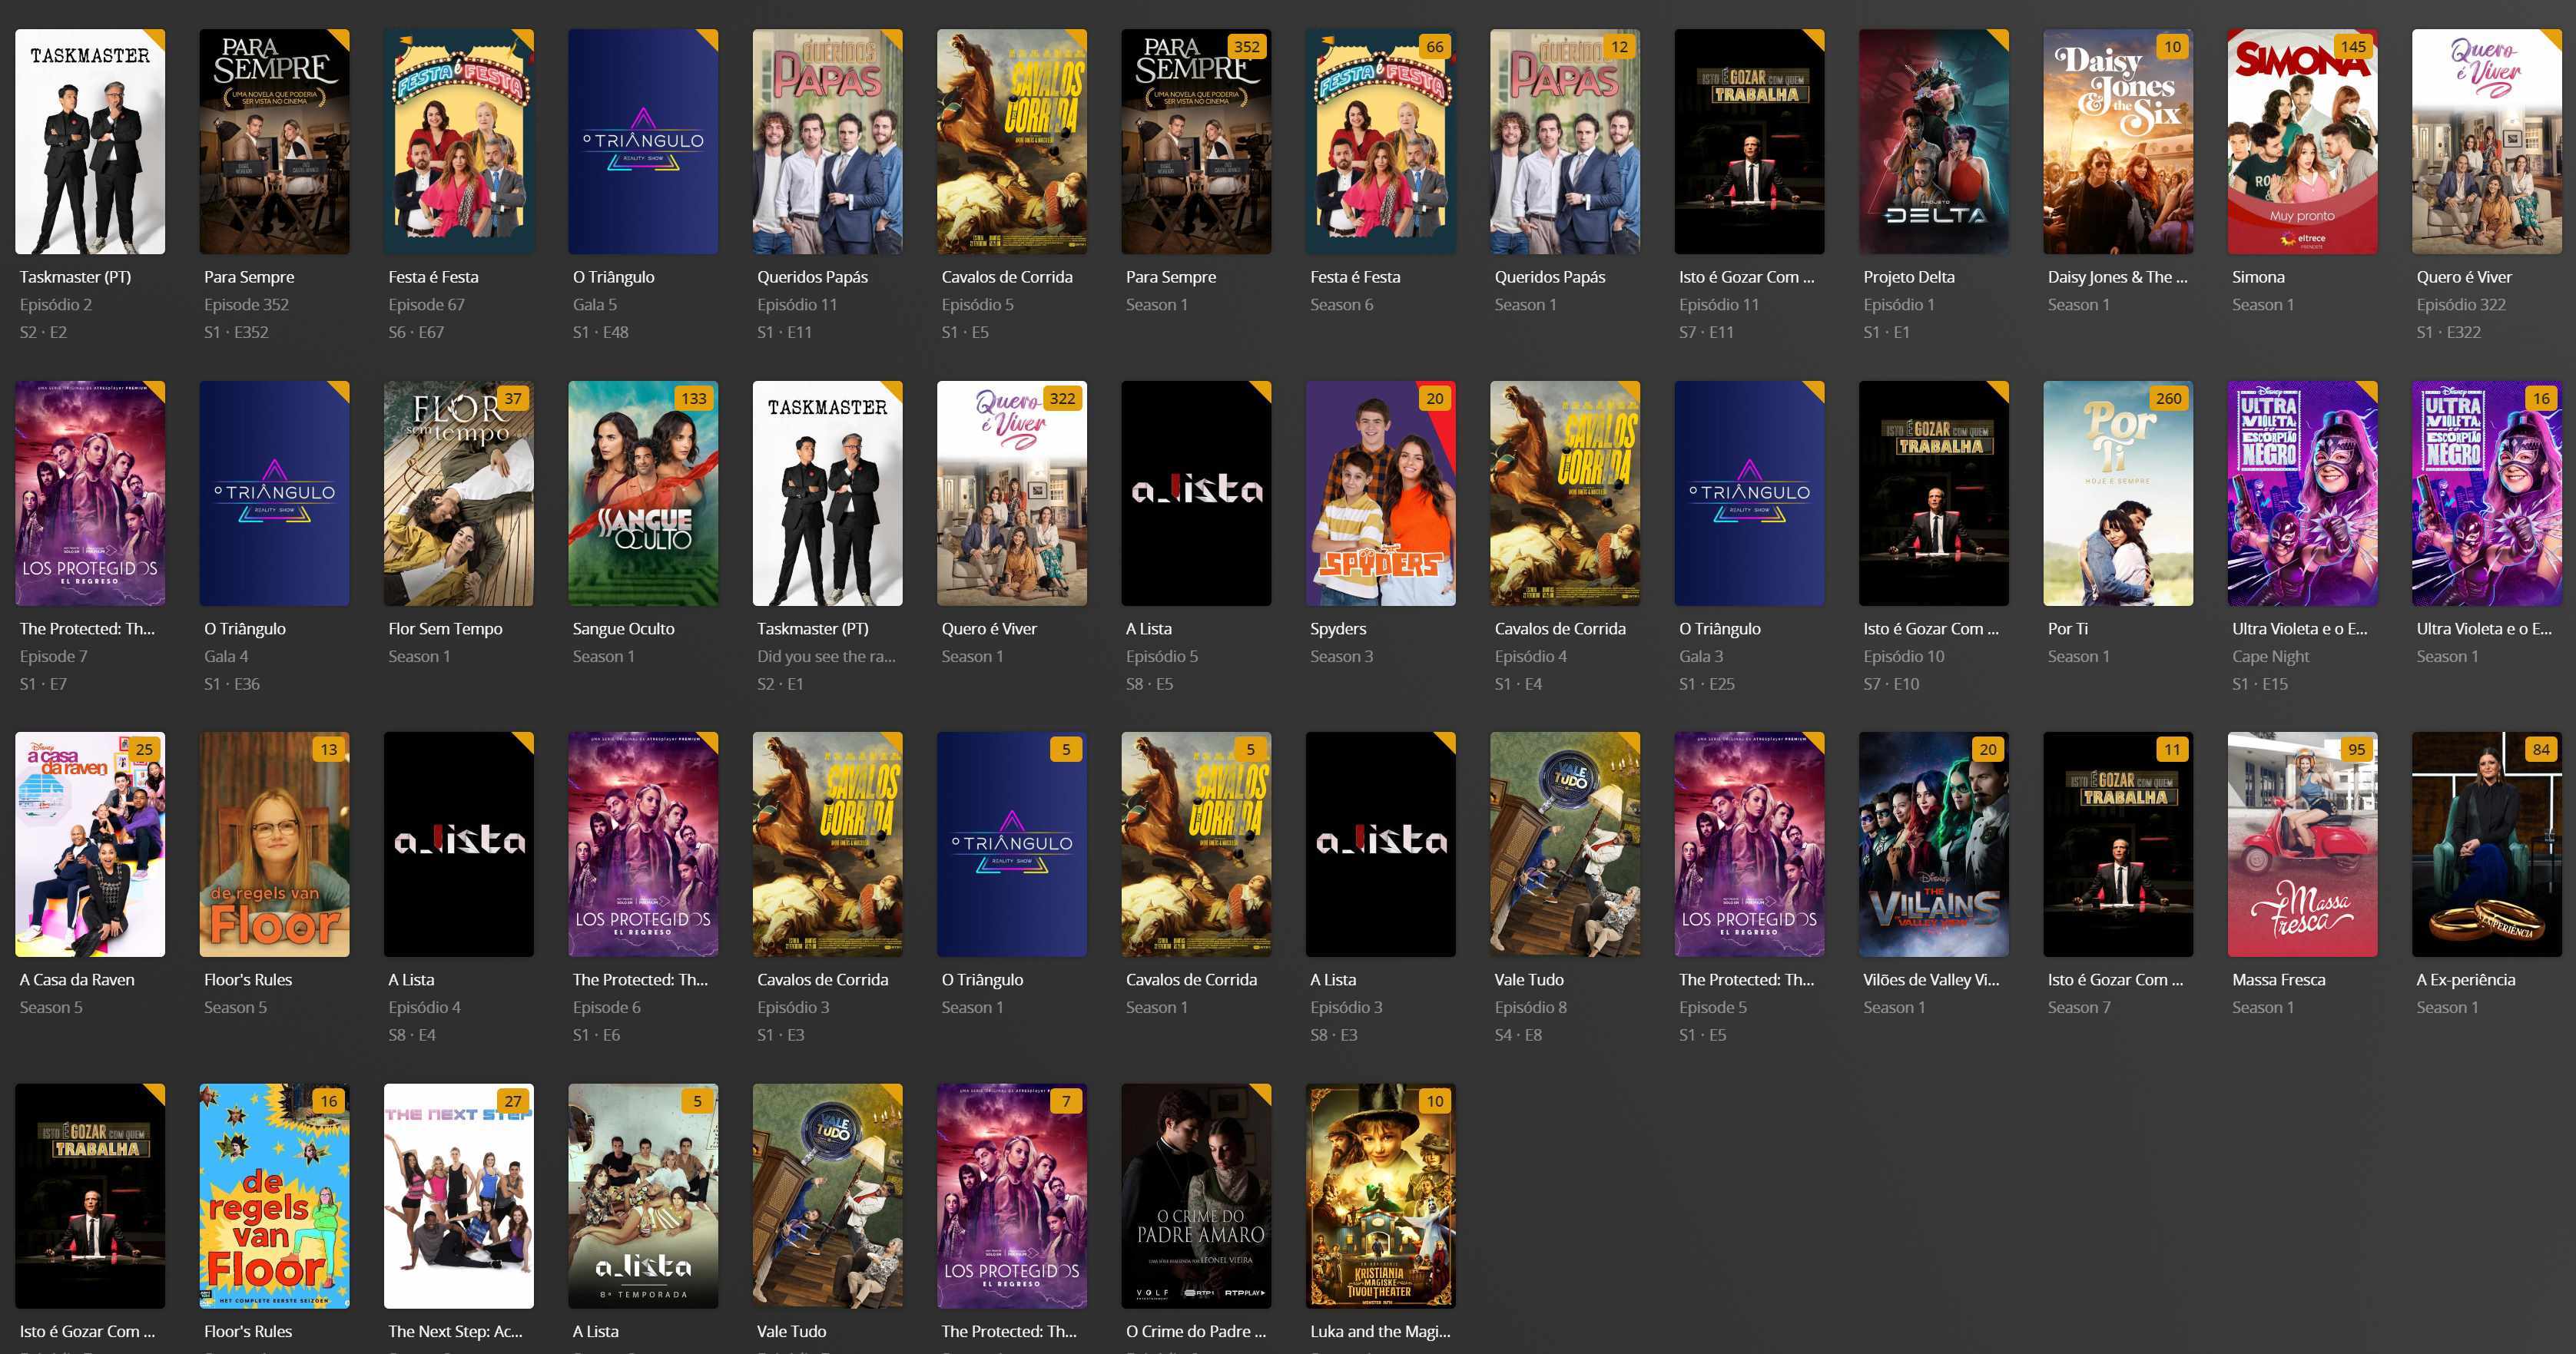Open the Spyders poster
2576x1354 pixels.
click(1380, 493)
